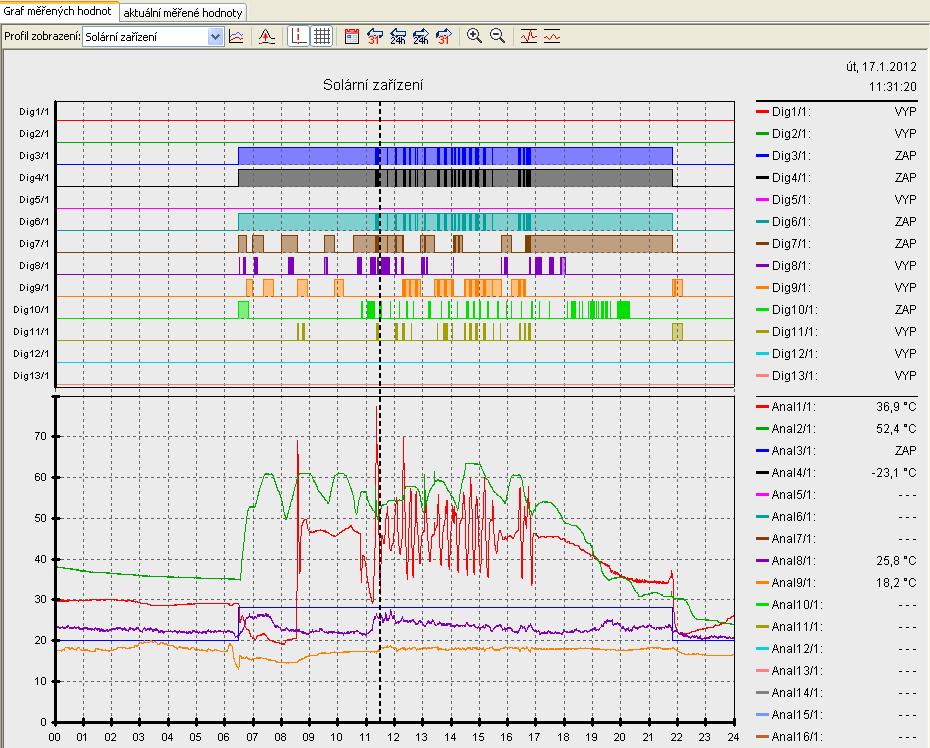Select the Anal2/1 legend entry

836,428
